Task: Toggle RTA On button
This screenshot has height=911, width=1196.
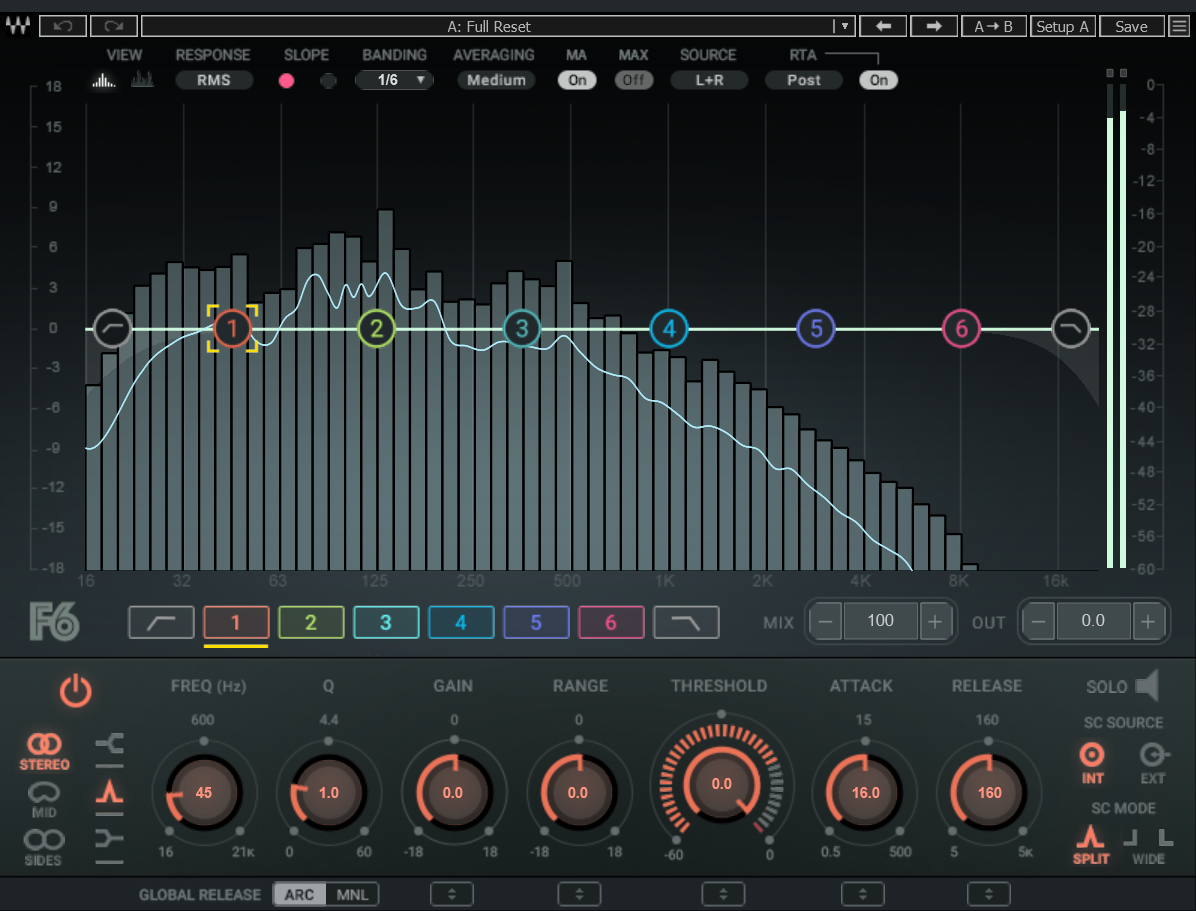Action: coord(879,80)
